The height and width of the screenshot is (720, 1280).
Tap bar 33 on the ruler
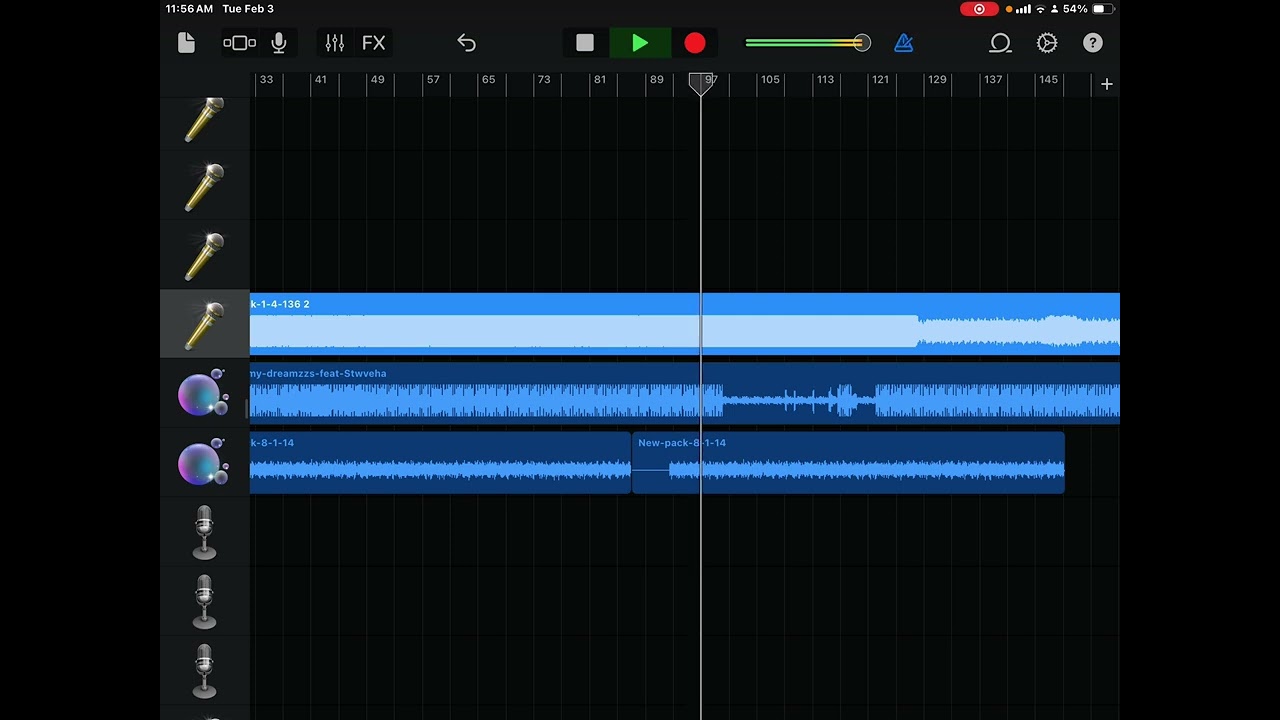(x=266, y=79)
